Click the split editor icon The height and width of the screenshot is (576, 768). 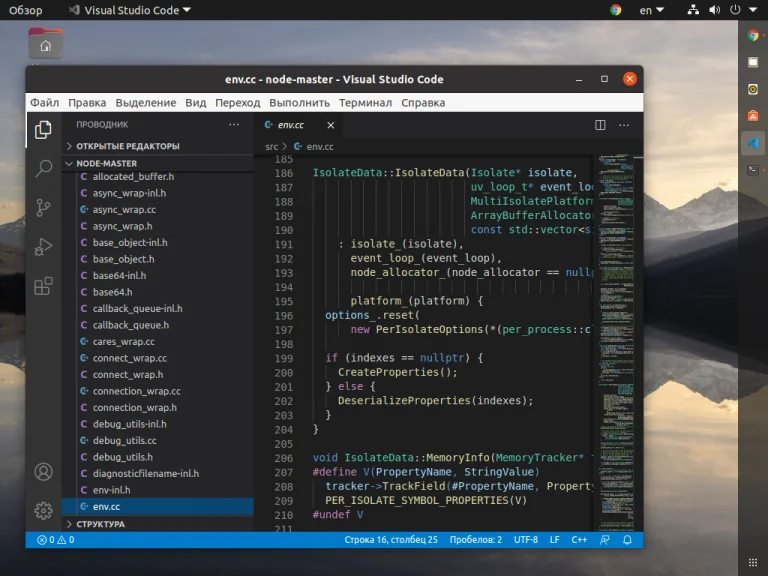pyautogui.click(x=600, y=125)
